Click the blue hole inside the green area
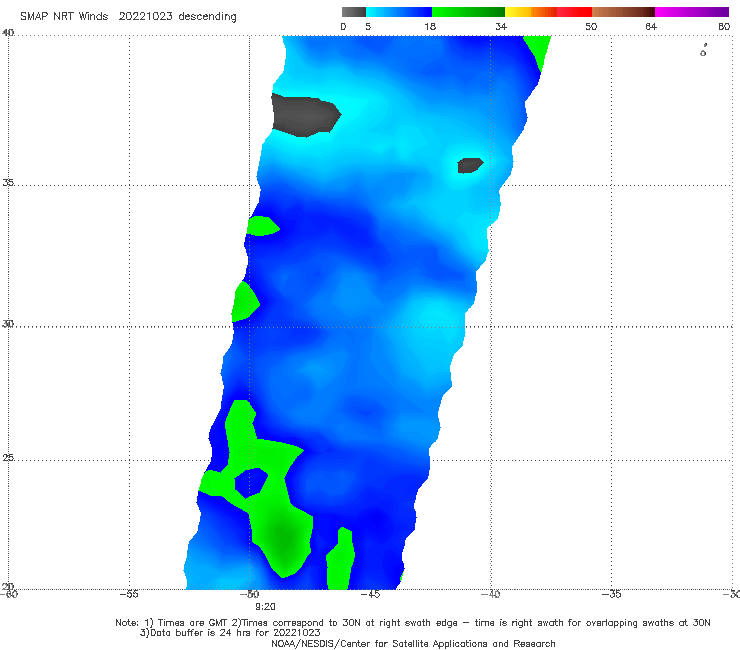This screenshot has height=650, width=740. (x=251, y=482)
